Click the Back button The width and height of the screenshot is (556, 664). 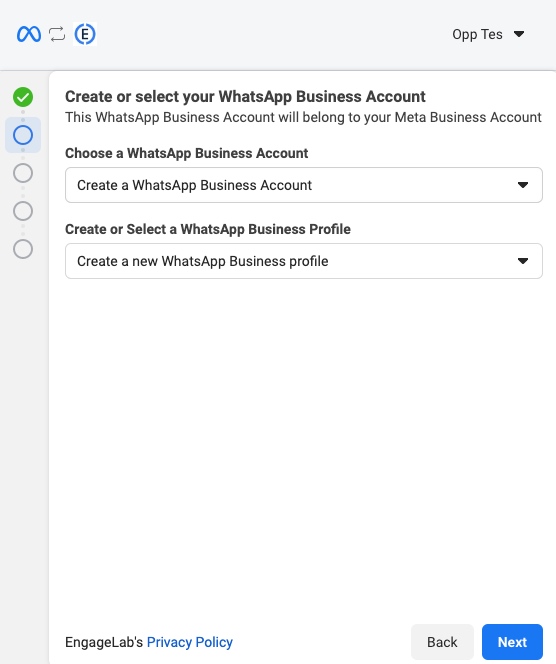(x=442, y=642)
